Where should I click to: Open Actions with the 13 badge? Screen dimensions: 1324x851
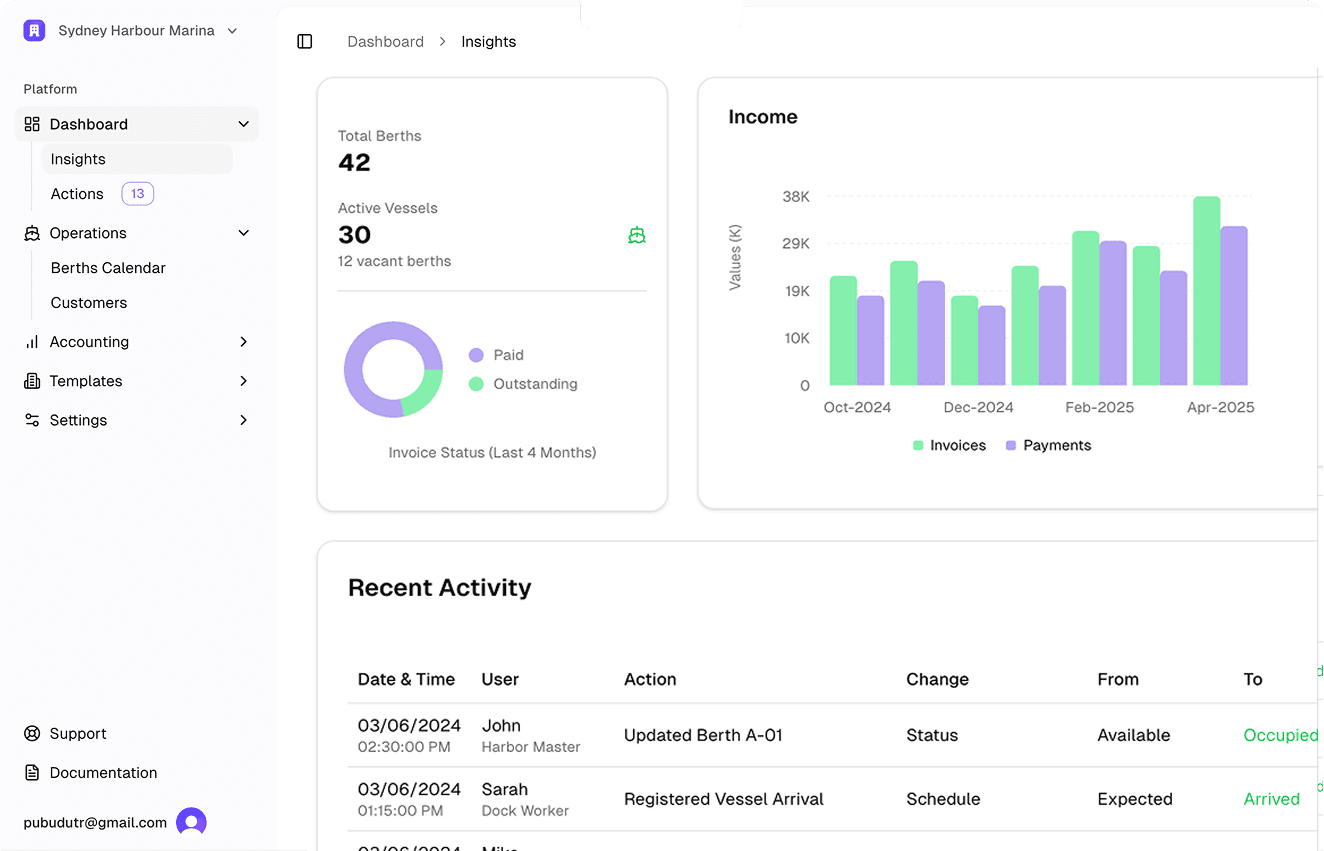click(78, 194)
